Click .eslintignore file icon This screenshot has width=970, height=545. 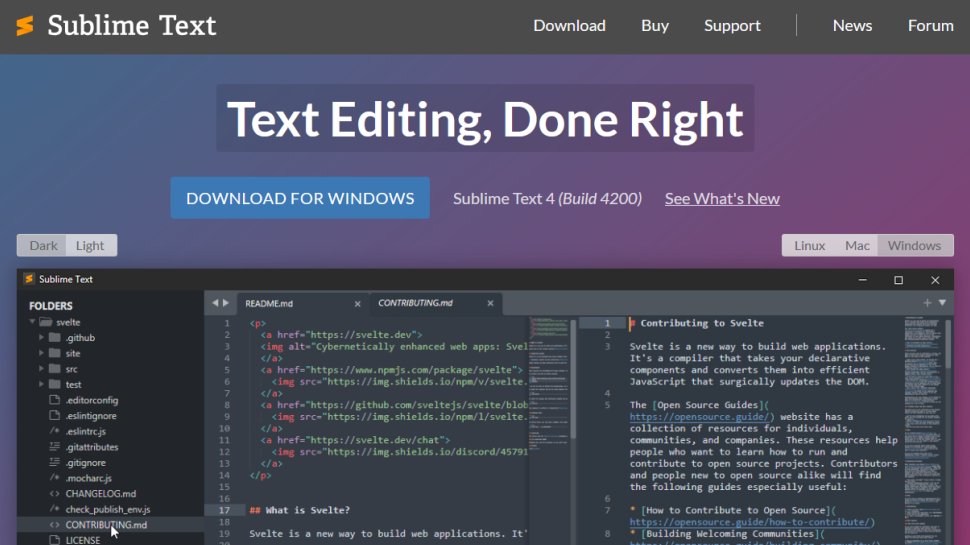point(54,415)
